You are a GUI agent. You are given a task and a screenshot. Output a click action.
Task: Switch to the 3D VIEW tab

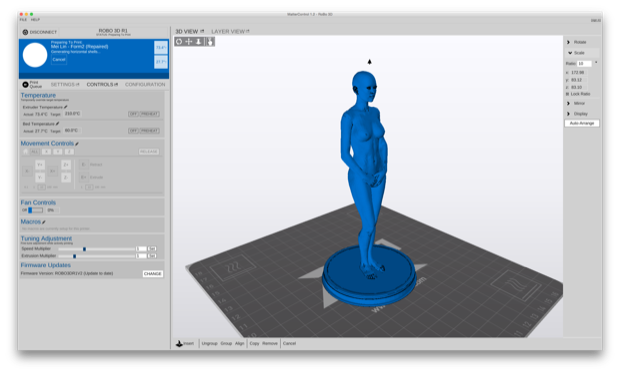[x=187, y=31]
